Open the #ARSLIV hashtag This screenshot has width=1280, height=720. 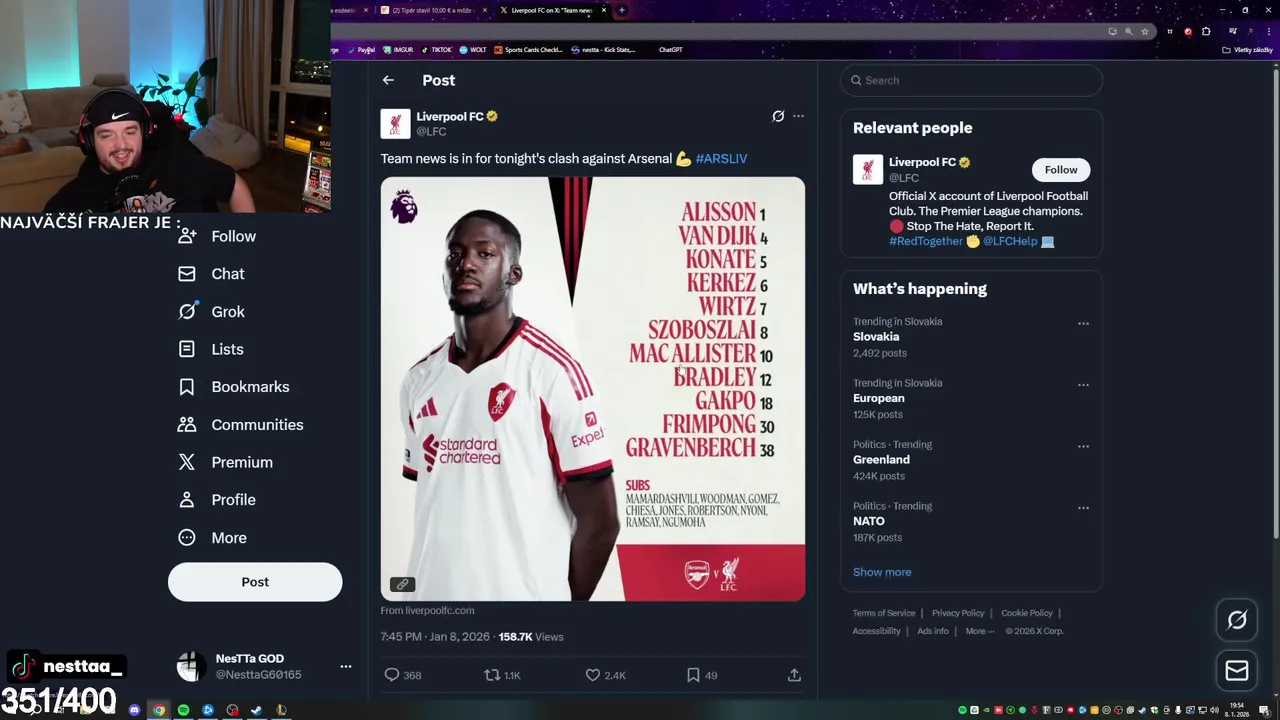pos(721,158)
